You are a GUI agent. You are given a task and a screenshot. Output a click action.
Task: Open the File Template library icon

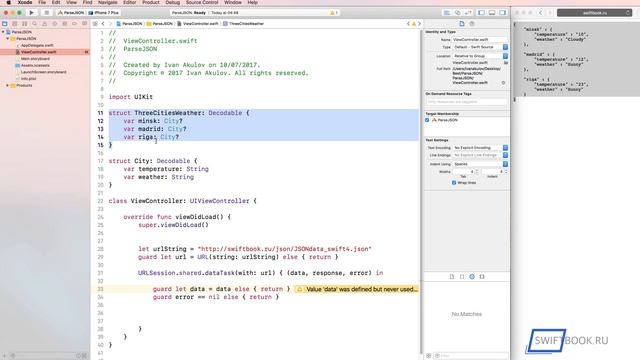pyautogui.click(x=452, y=277)
